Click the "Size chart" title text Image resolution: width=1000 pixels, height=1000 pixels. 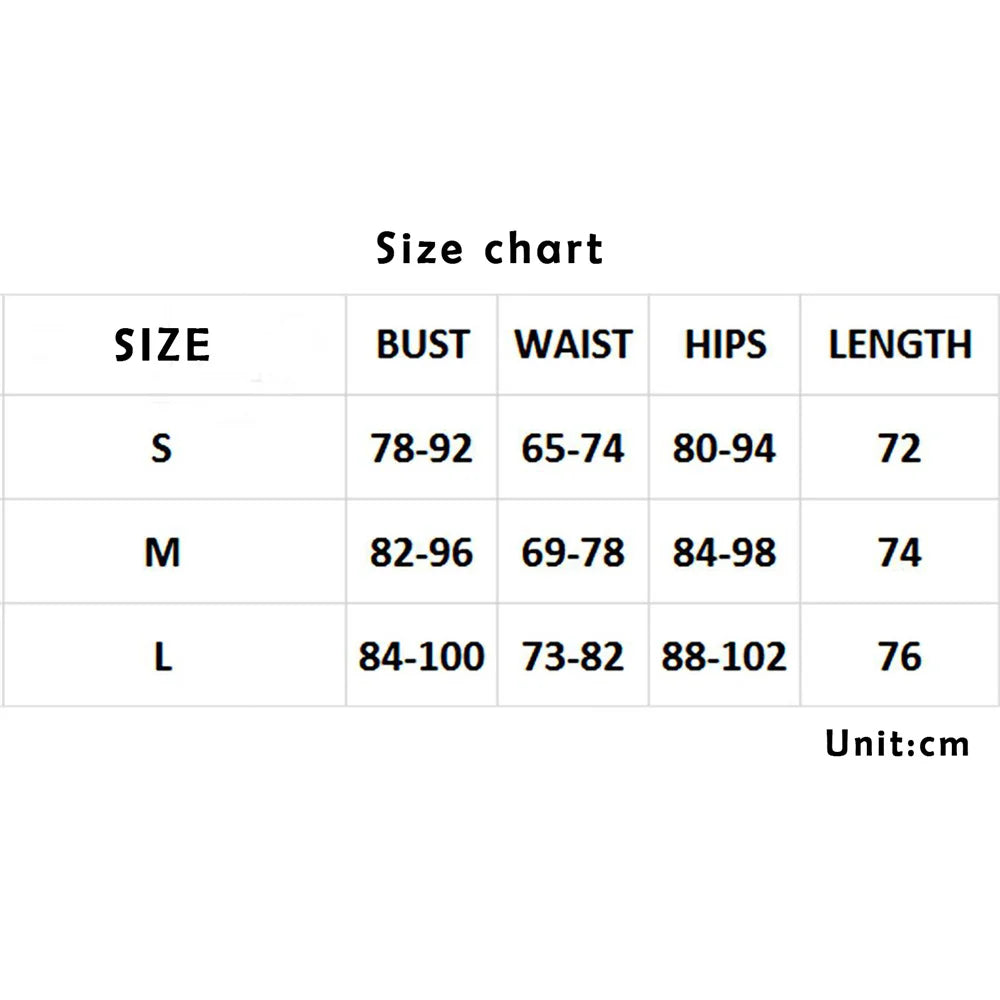point(489,248)
